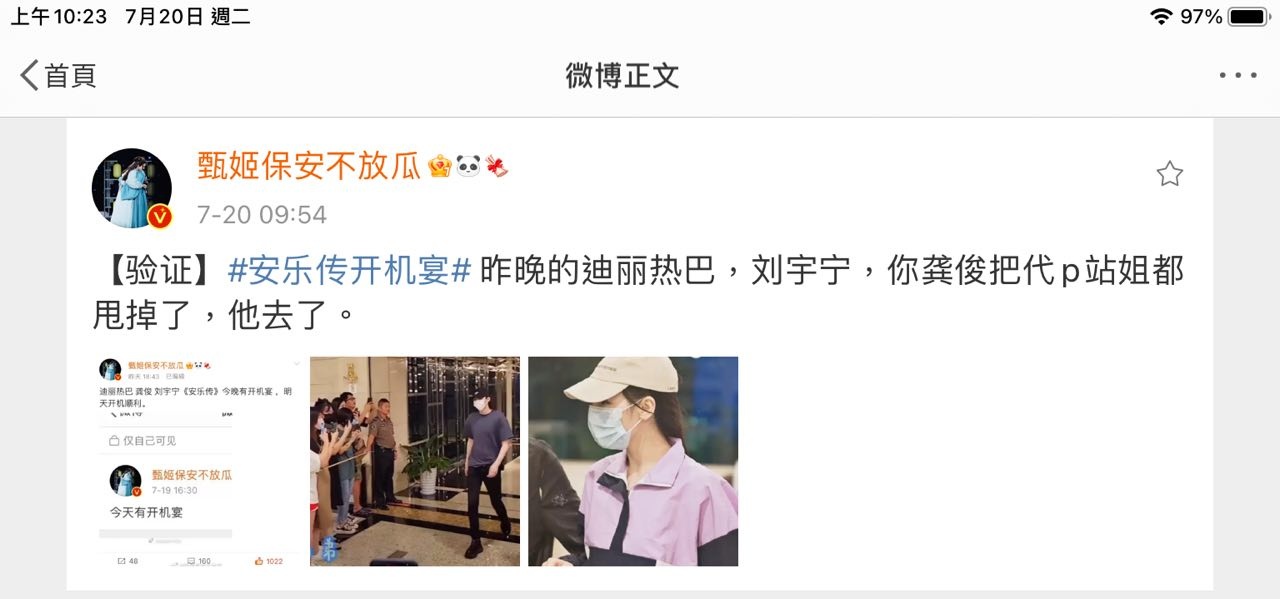The height and width of the screenshot is (599, 1280).
Task: Click the crown emoji beside the username
Action: pos(440,166)
